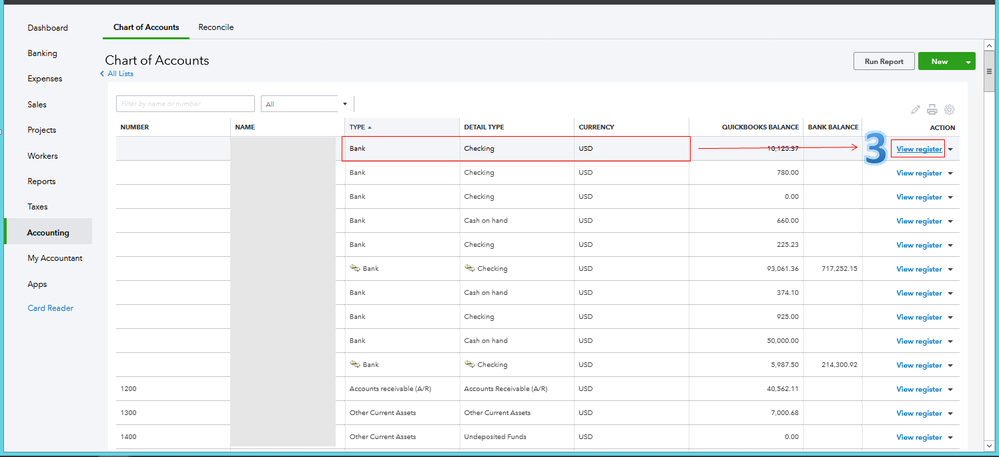Open Banking in the left sidebar
999x457 pixels.
pyautogui.click(x=42, y=53)
